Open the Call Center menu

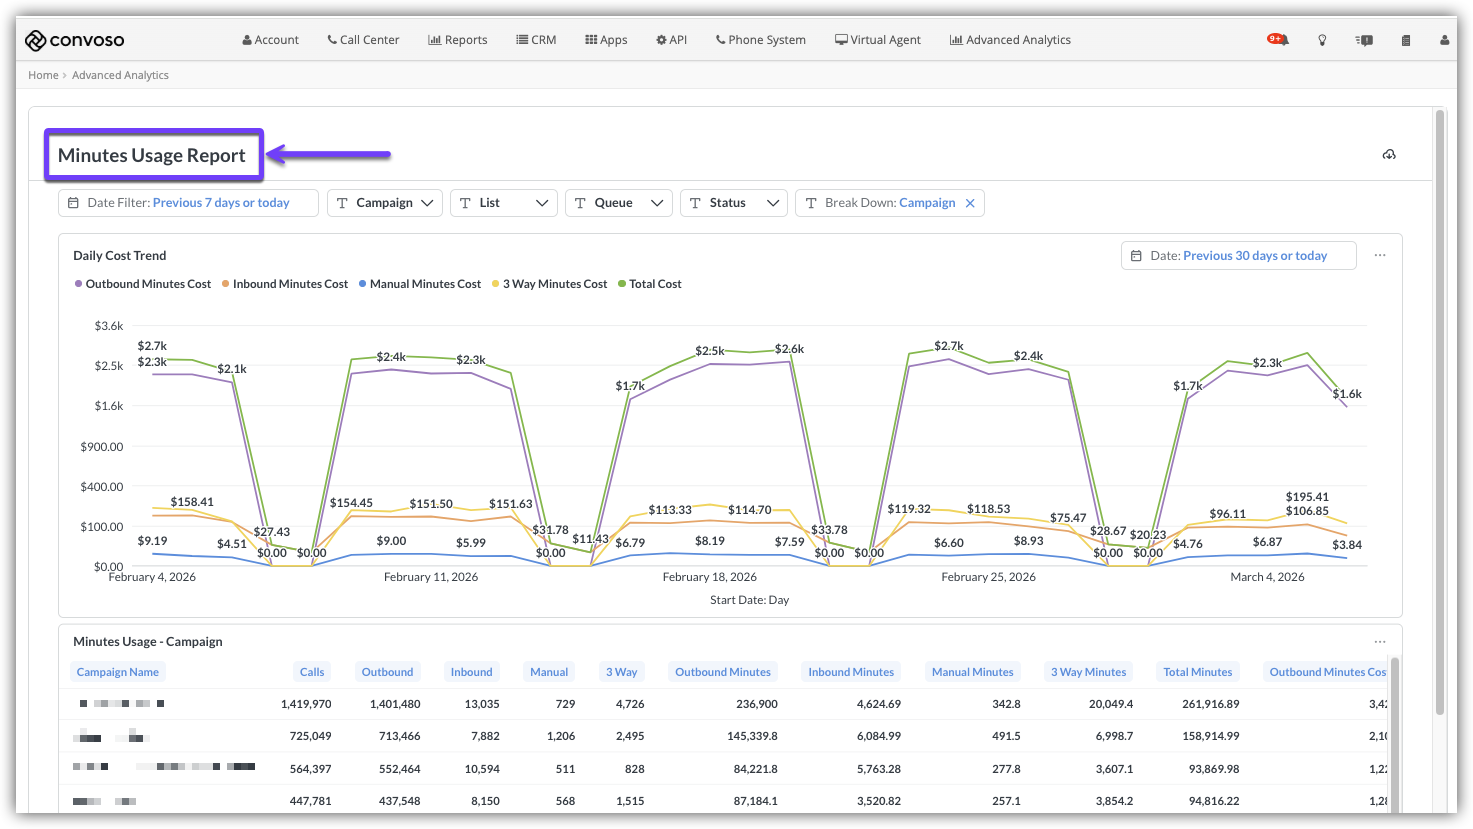(x=363, y=40)
